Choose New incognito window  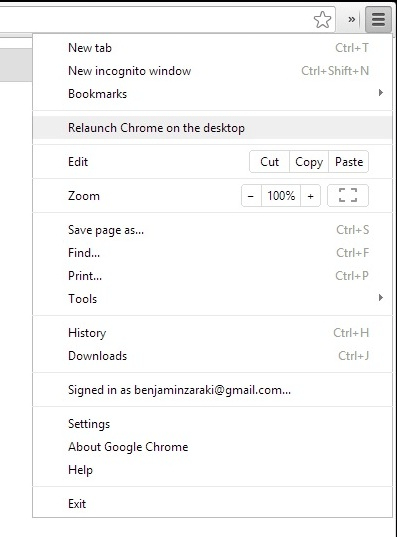point(212,71)
